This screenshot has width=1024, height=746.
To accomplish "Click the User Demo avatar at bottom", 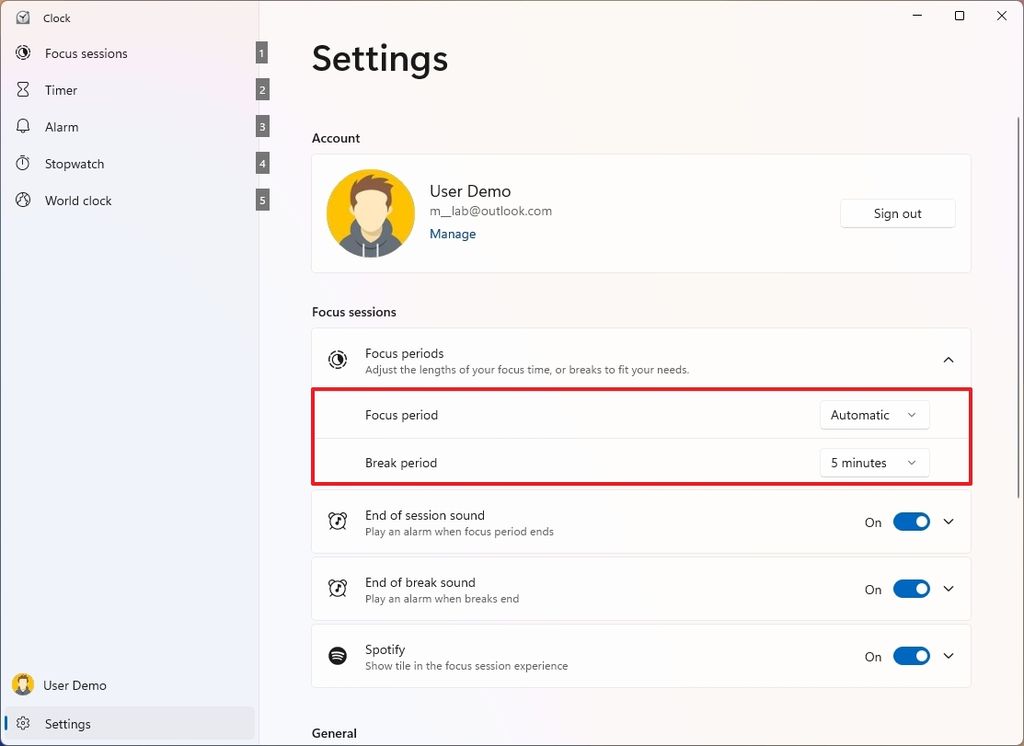I will (x=22, y=685).
